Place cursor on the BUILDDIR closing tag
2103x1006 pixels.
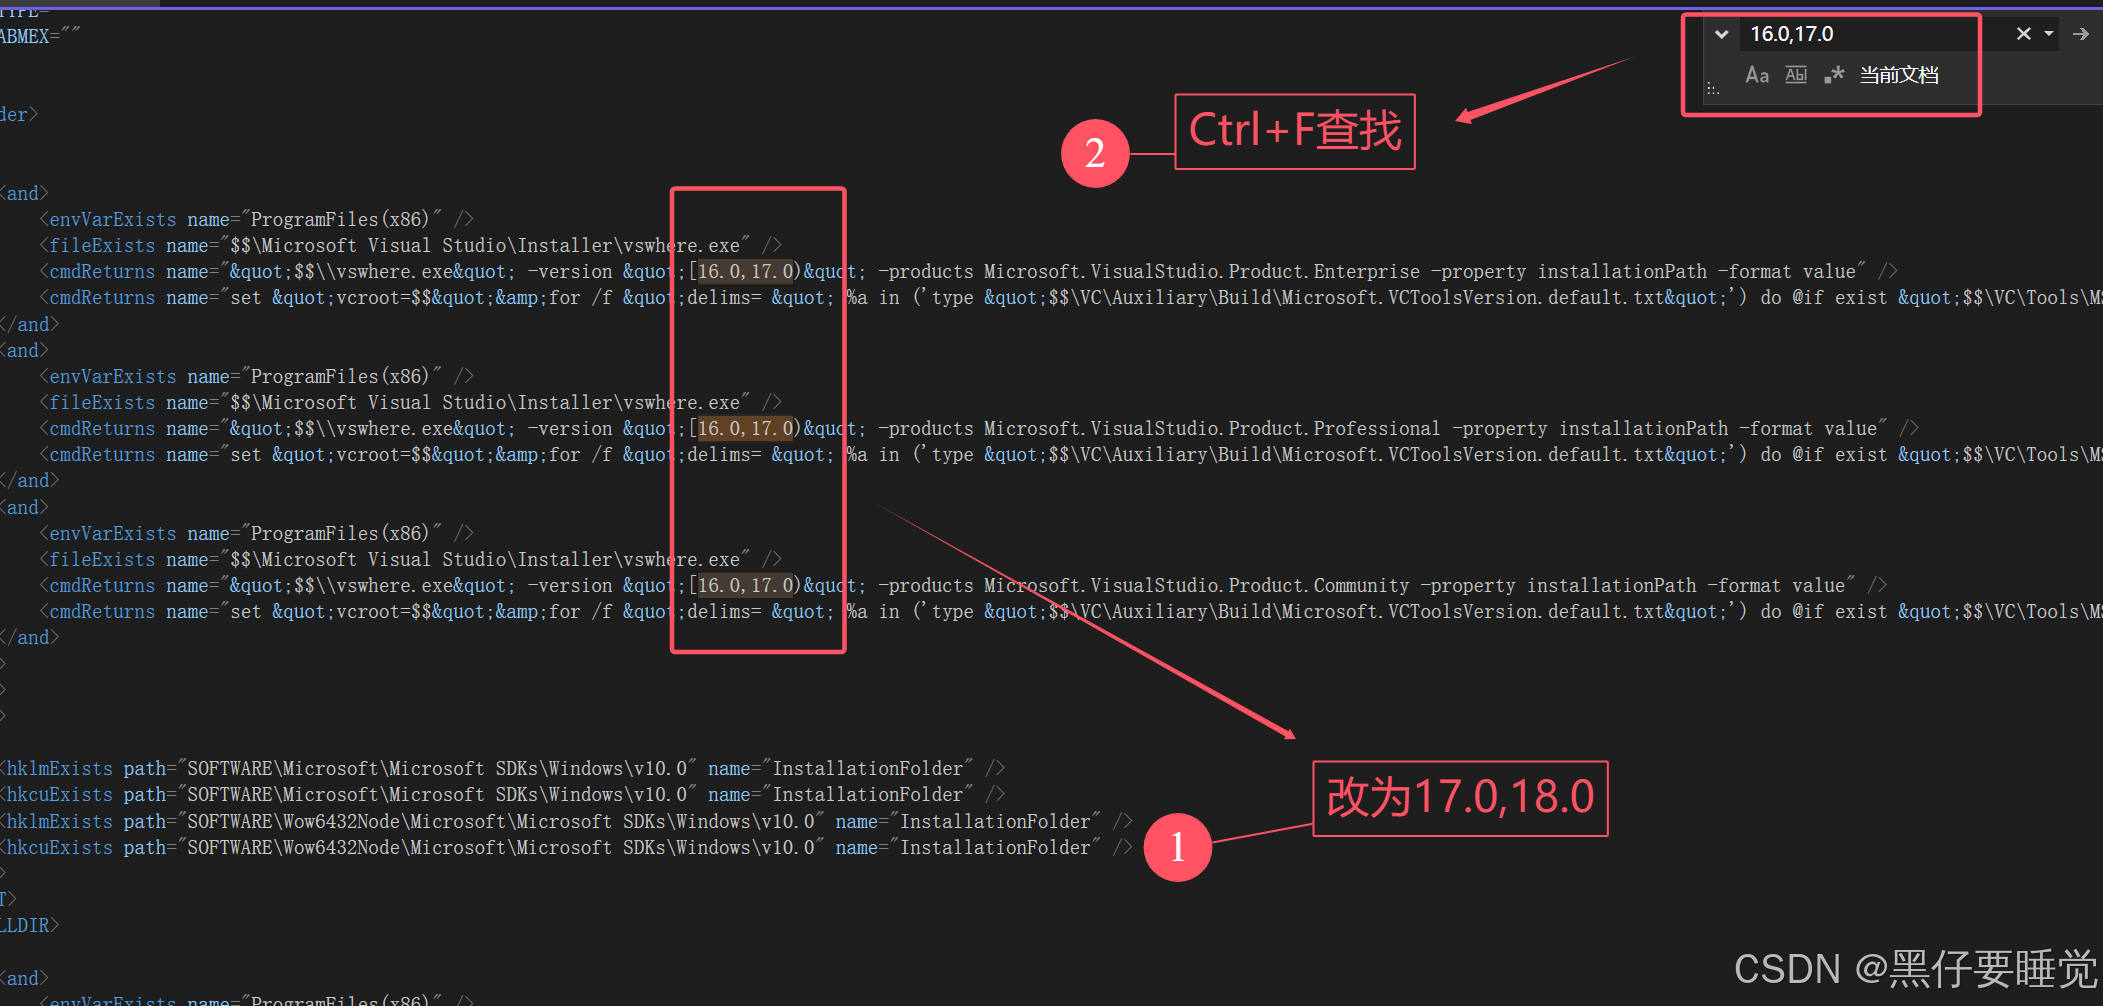(x=30, y=924)
